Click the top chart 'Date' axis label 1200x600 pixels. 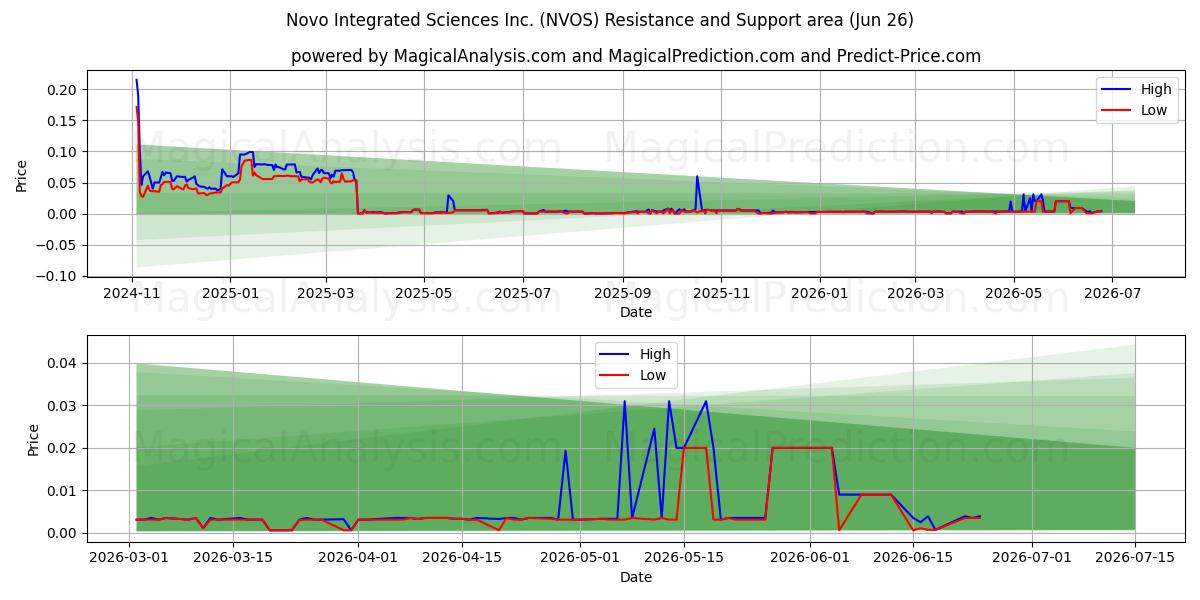(x=636, y=312)
